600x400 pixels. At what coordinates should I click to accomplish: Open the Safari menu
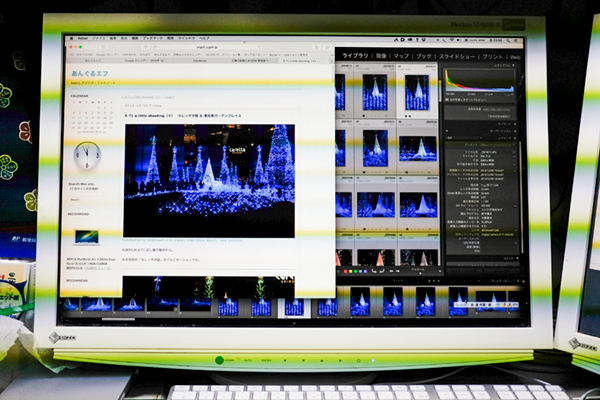(83, 38)
